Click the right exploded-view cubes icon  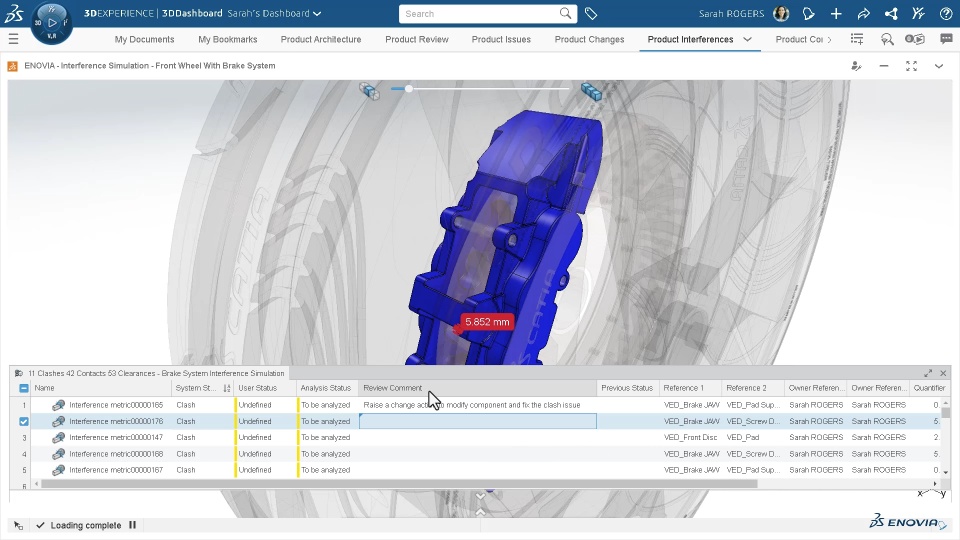tap(591, 91)
